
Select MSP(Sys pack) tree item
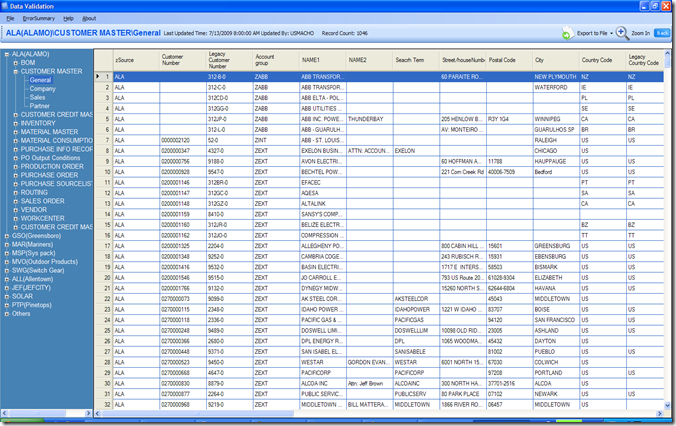(x=33, y=253)
